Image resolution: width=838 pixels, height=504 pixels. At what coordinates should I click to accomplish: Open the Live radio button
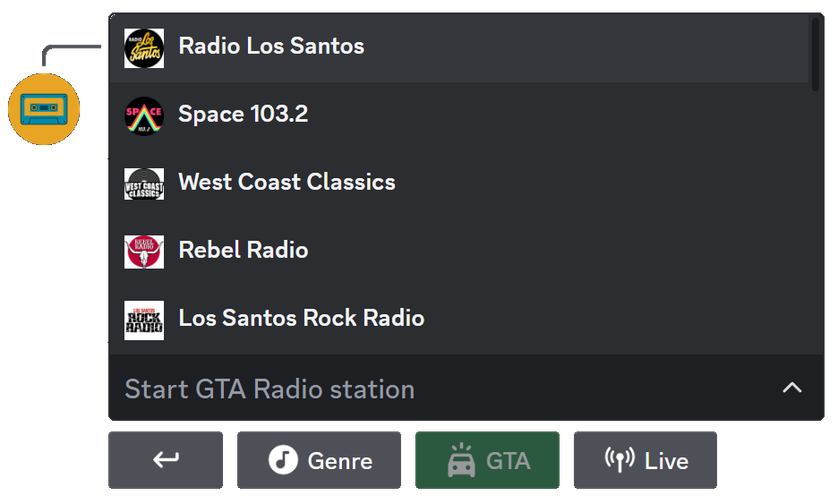point(645,460)
